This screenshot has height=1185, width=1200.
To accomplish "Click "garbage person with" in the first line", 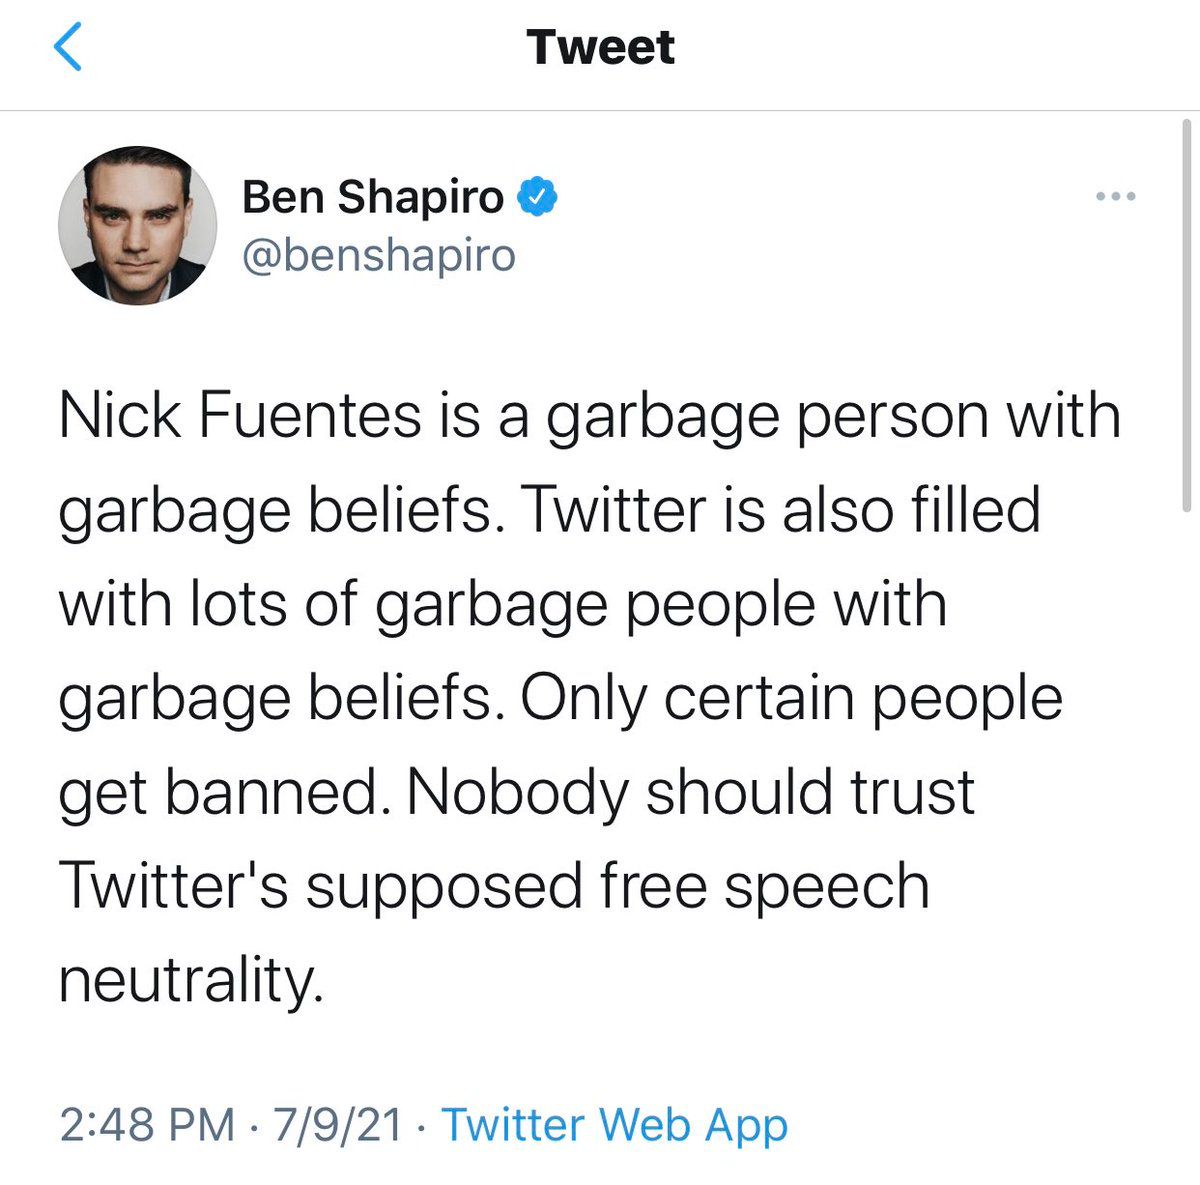I will tap(833, 415).
